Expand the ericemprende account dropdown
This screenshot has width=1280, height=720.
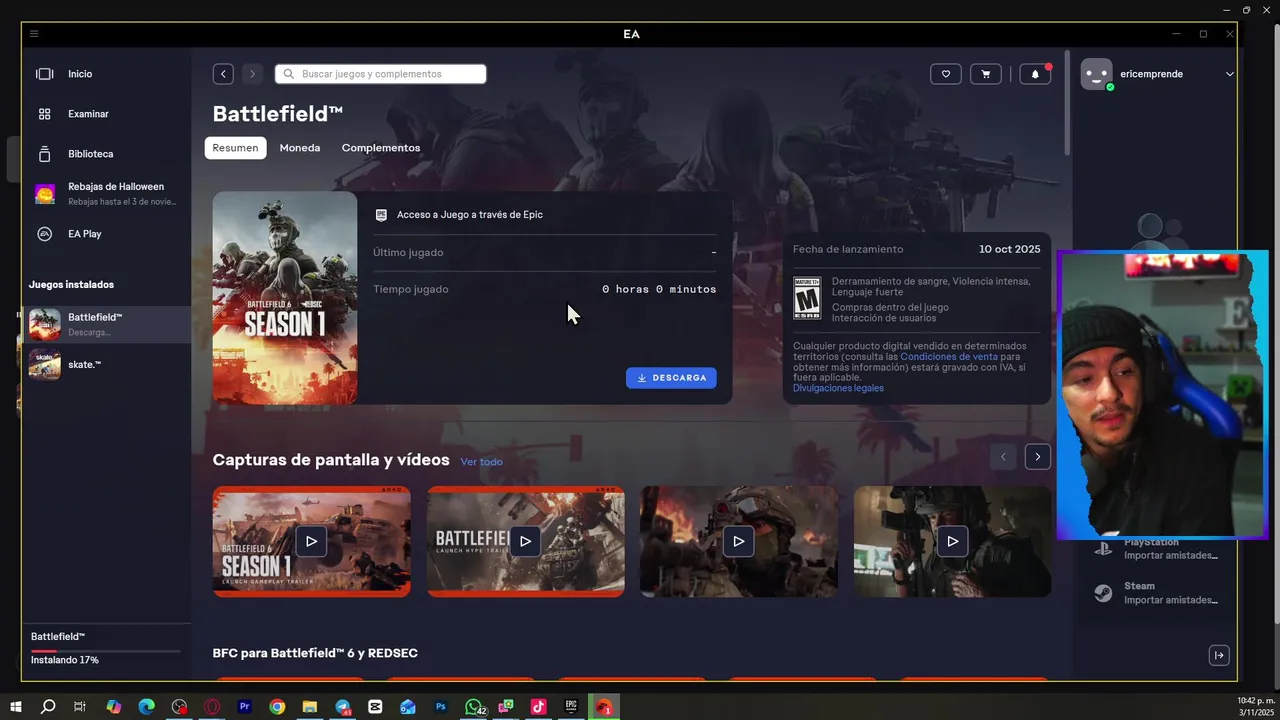[x=1229, y=74]
